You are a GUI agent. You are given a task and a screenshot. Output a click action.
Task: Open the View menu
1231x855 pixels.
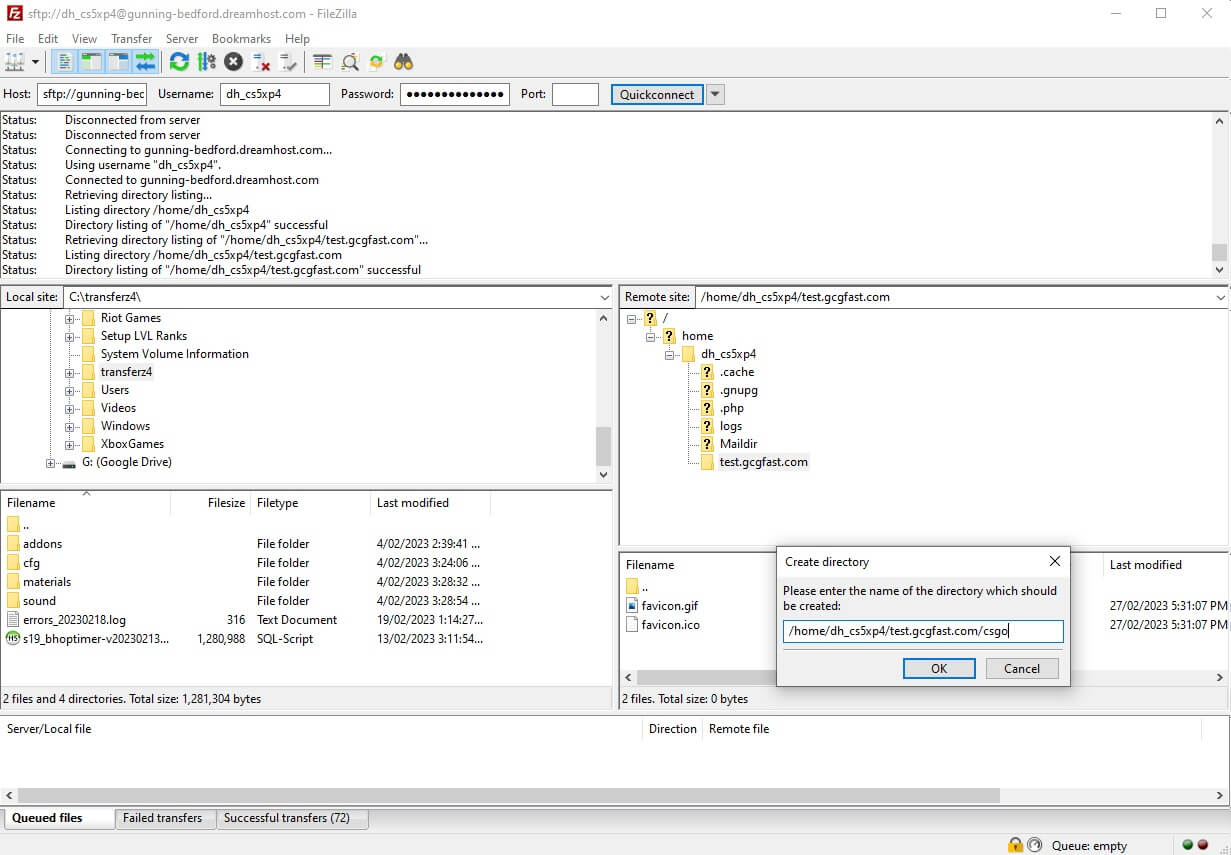84,38
